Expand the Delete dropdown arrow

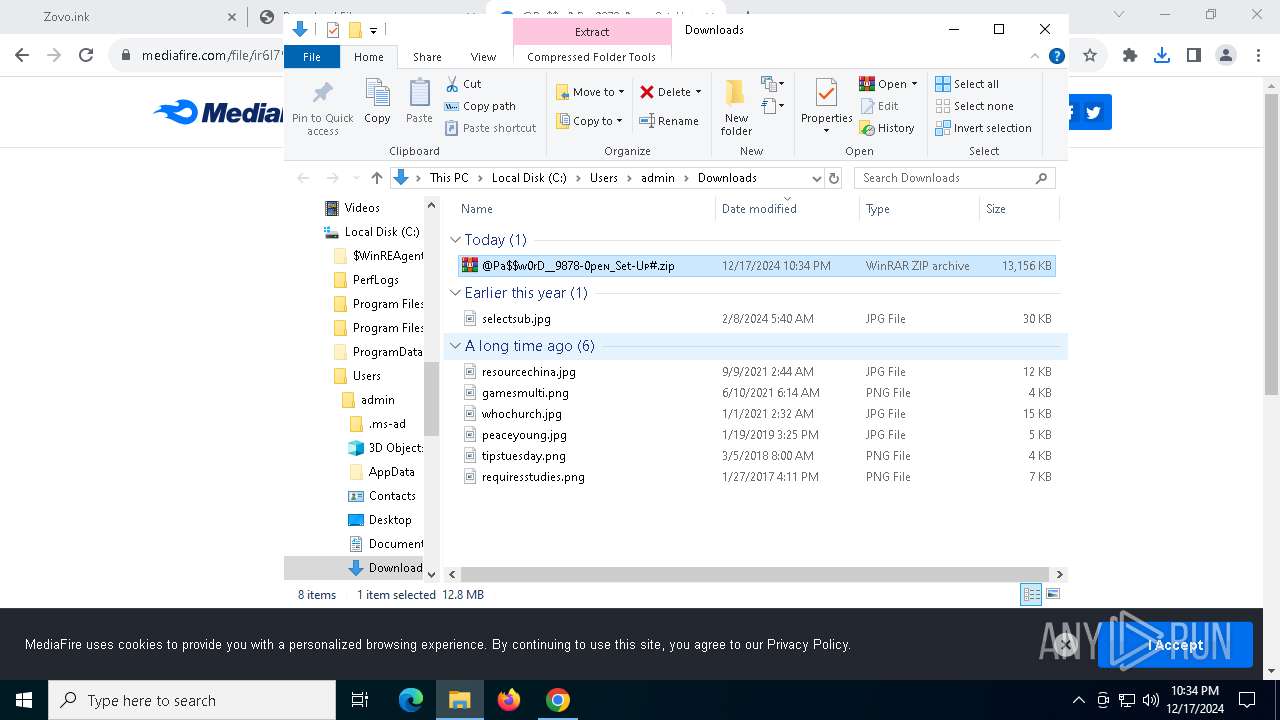pos(698,92)
